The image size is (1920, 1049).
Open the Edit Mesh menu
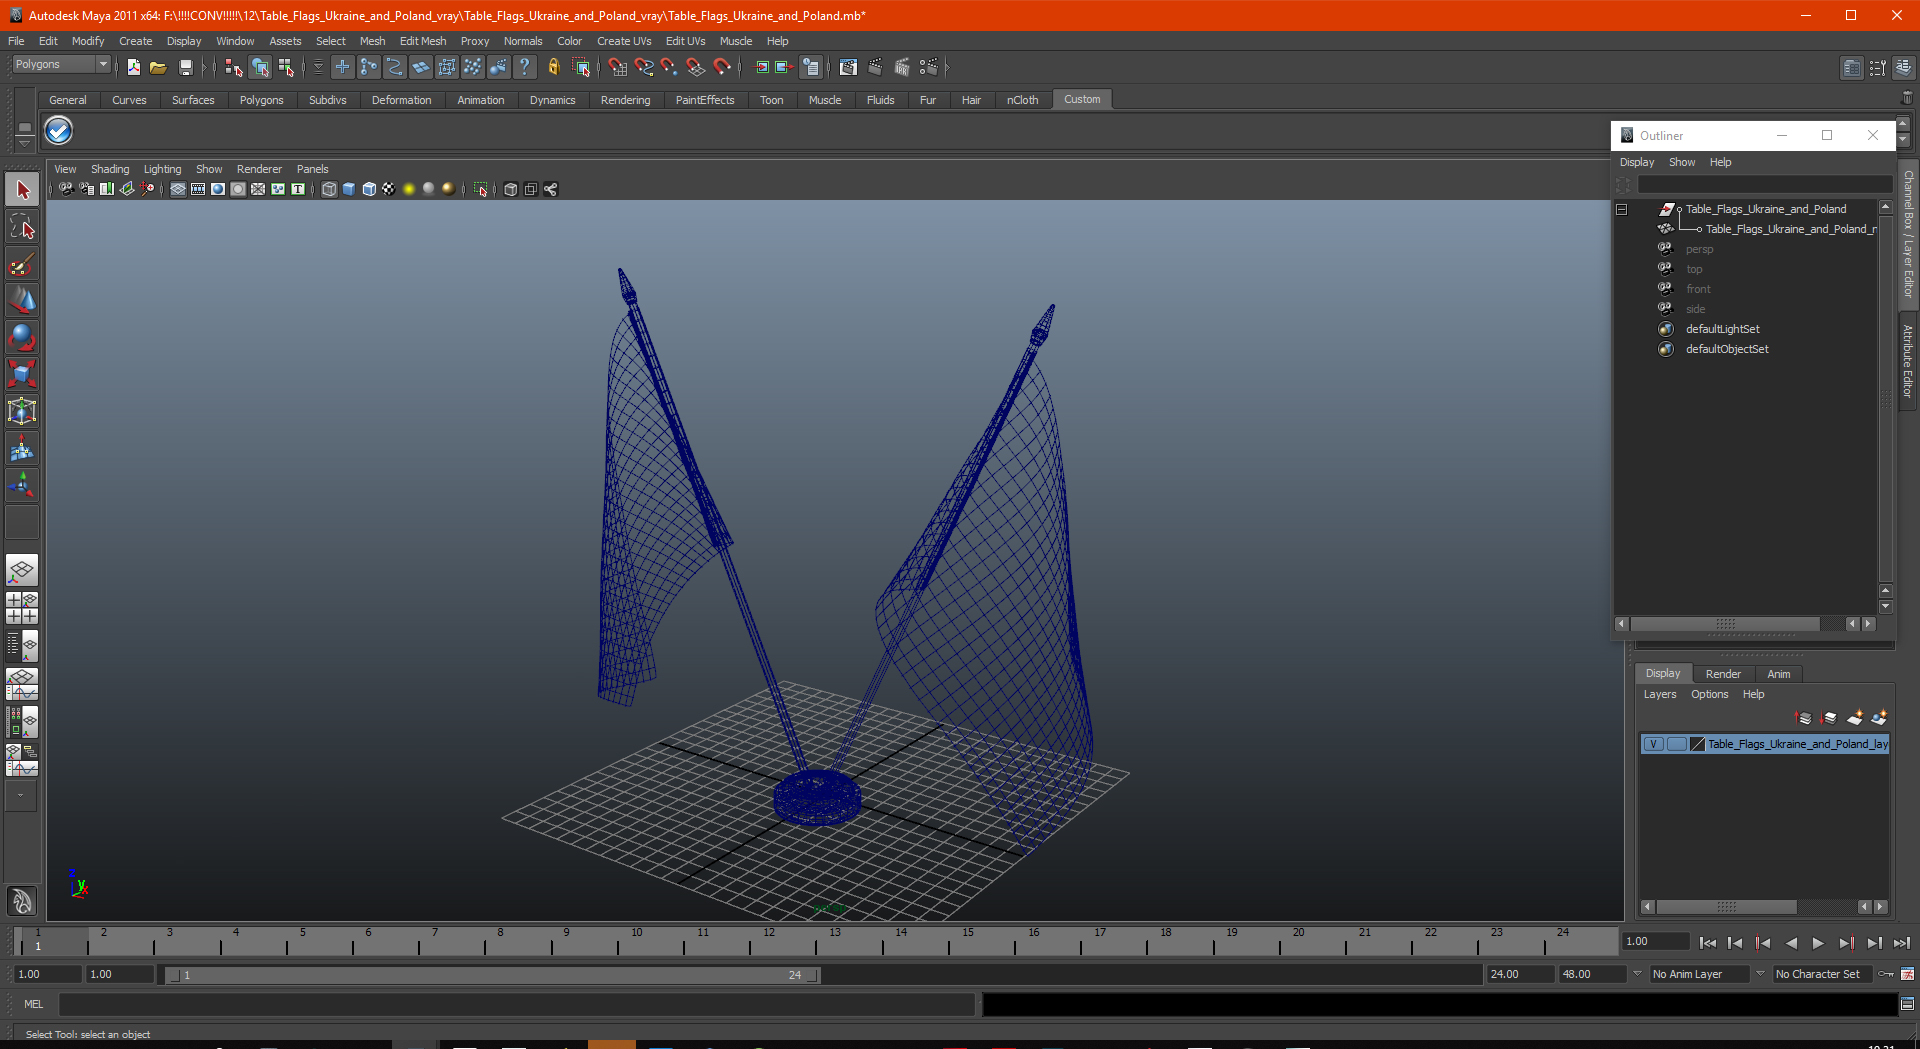point(423,41)
